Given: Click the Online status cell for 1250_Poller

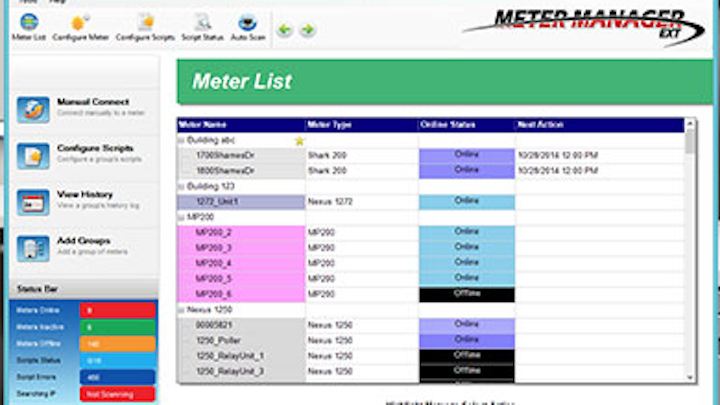Looking at the screenshot, I should (x=467, y=340).
